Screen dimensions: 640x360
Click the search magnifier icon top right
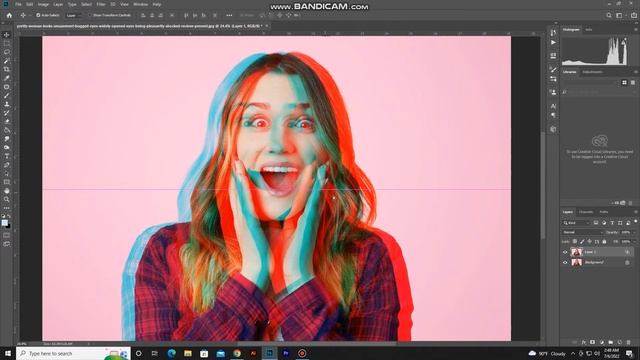point(609,15)
